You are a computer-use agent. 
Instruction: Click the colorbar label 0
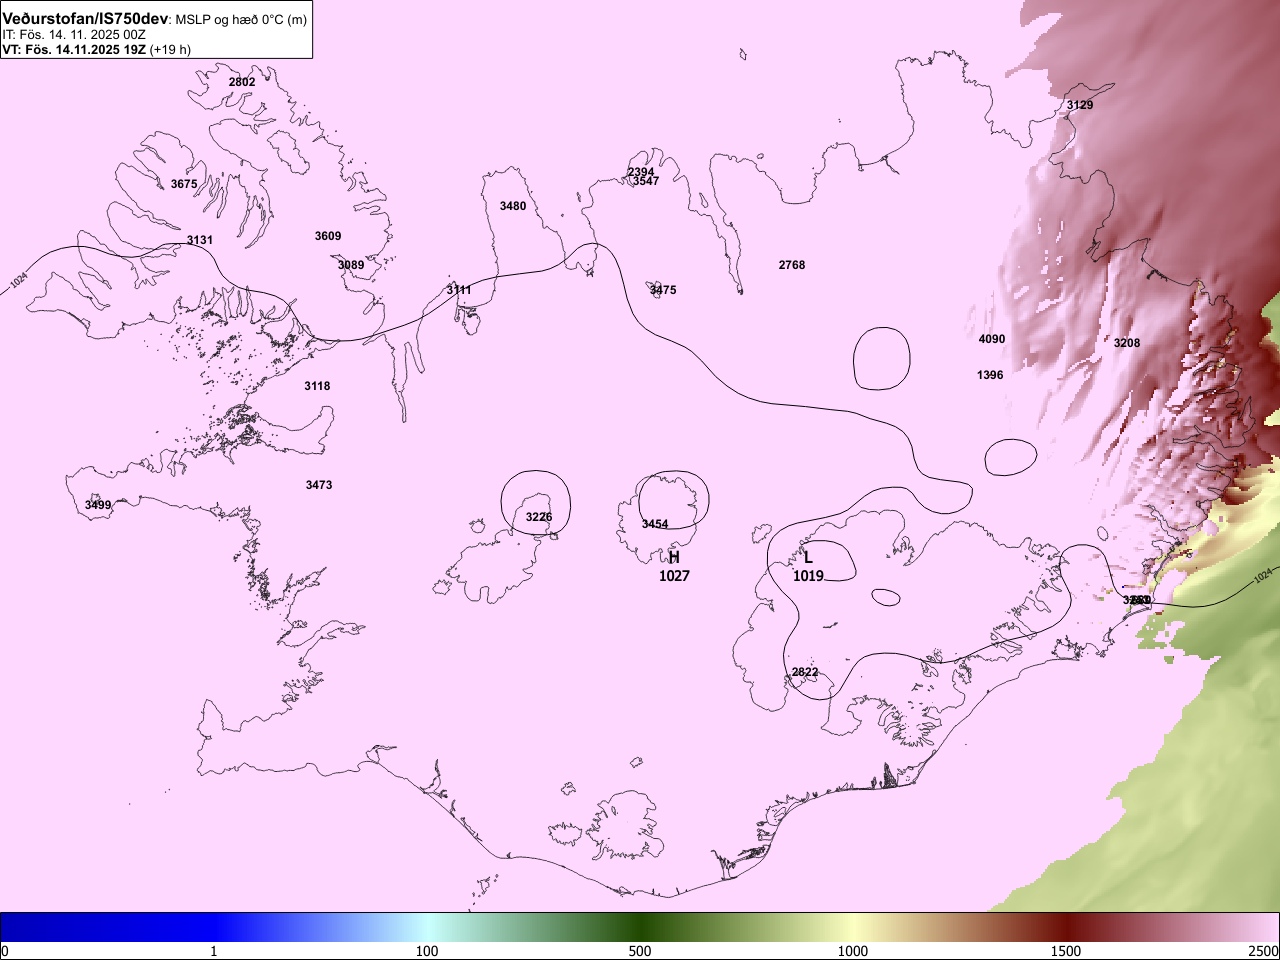tap(5, 951)
